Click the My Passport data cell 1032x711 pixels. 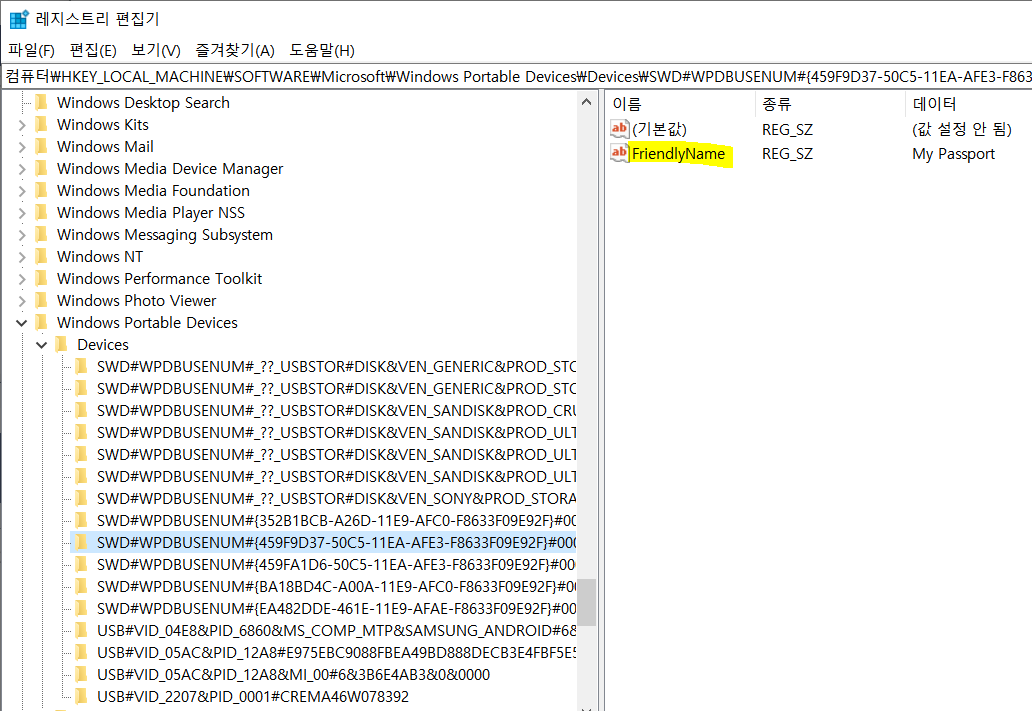point(953,154)
